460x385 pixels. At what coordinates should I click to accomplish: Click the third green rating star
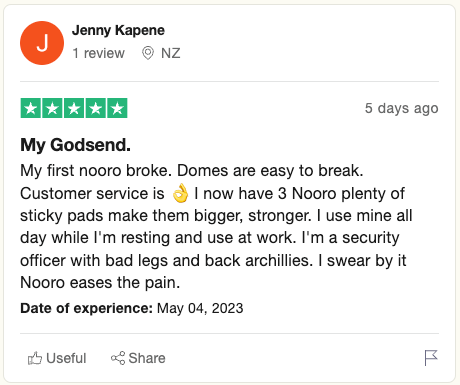point(74,108)
